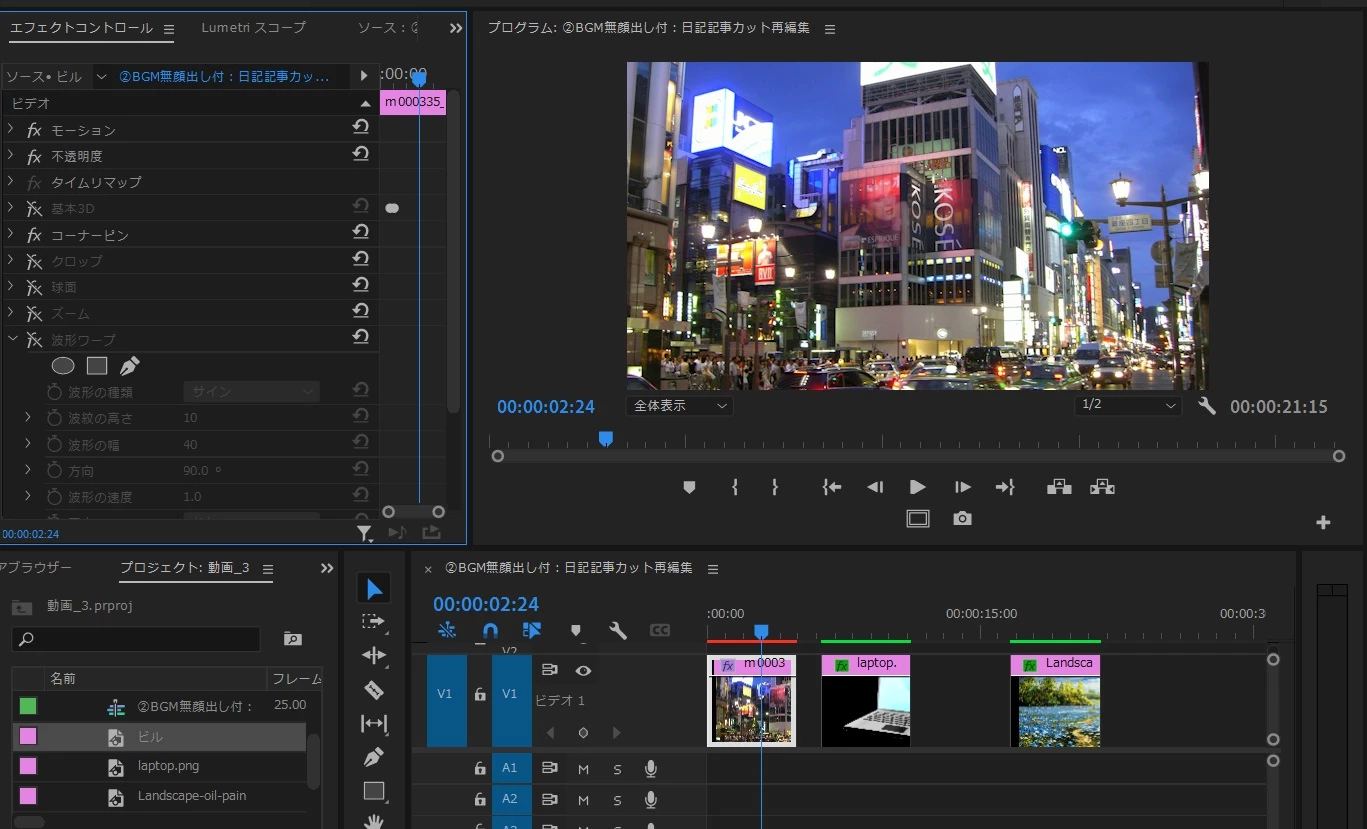The height and width of the screenshot is (829, 1367).
Task: Mute audio track A1
Action: [583, 769]
